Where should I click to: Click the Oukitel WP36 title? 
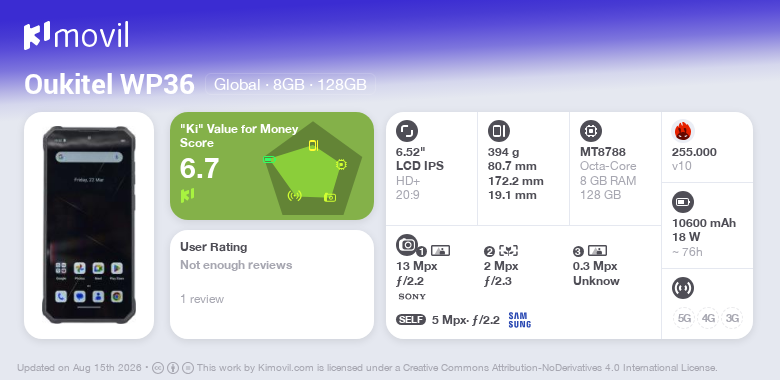(109, 85)
